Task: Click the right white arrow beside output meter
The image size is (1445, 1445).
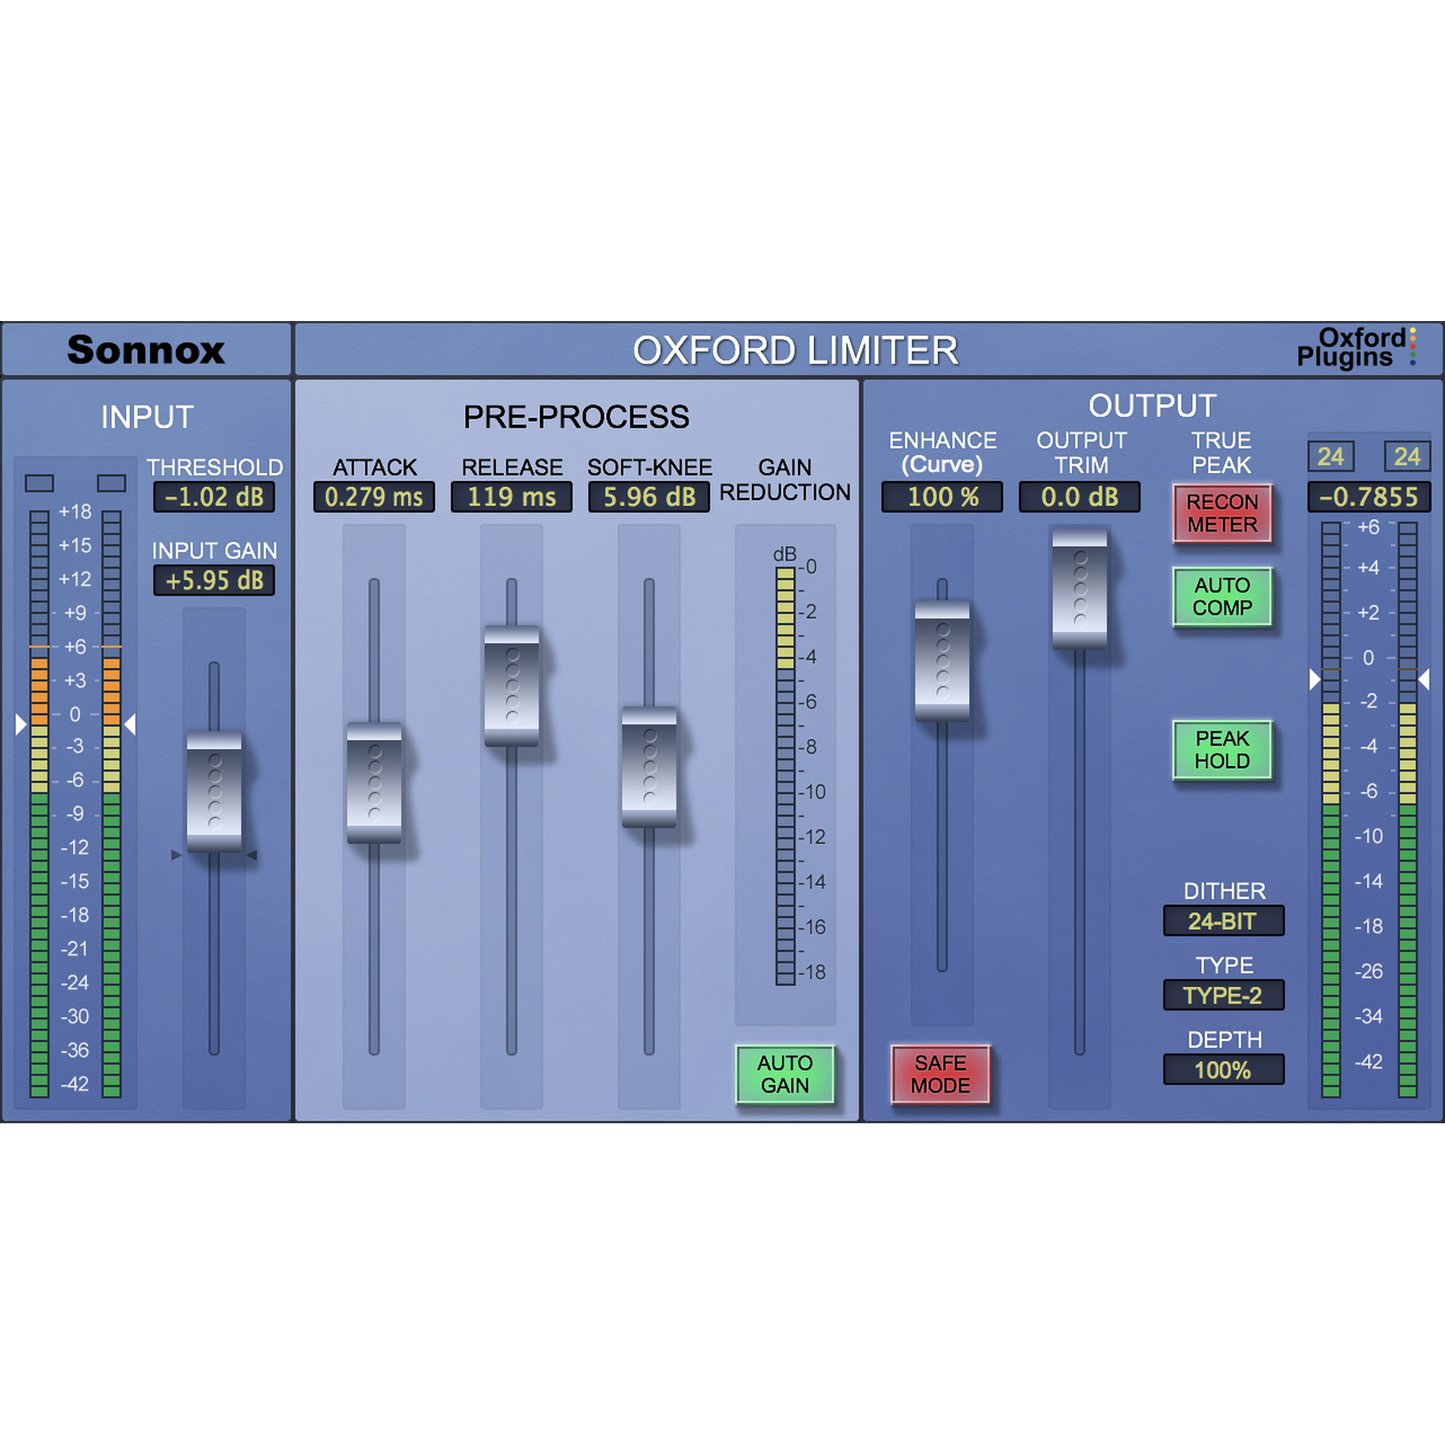Action: pos(1424,680)
